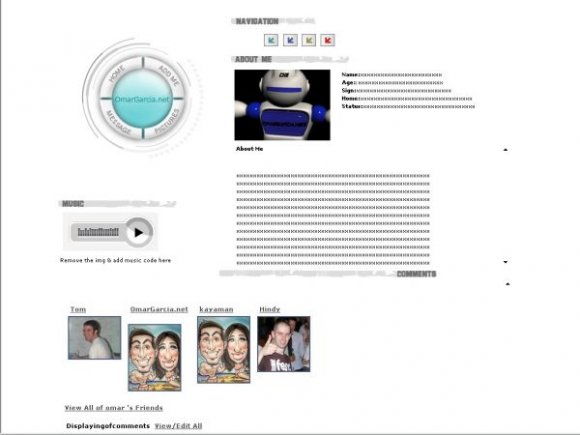This screenshot has height=435, width=580.
Task: Click the red navigation arrow icon
Action: click(328, 40)
